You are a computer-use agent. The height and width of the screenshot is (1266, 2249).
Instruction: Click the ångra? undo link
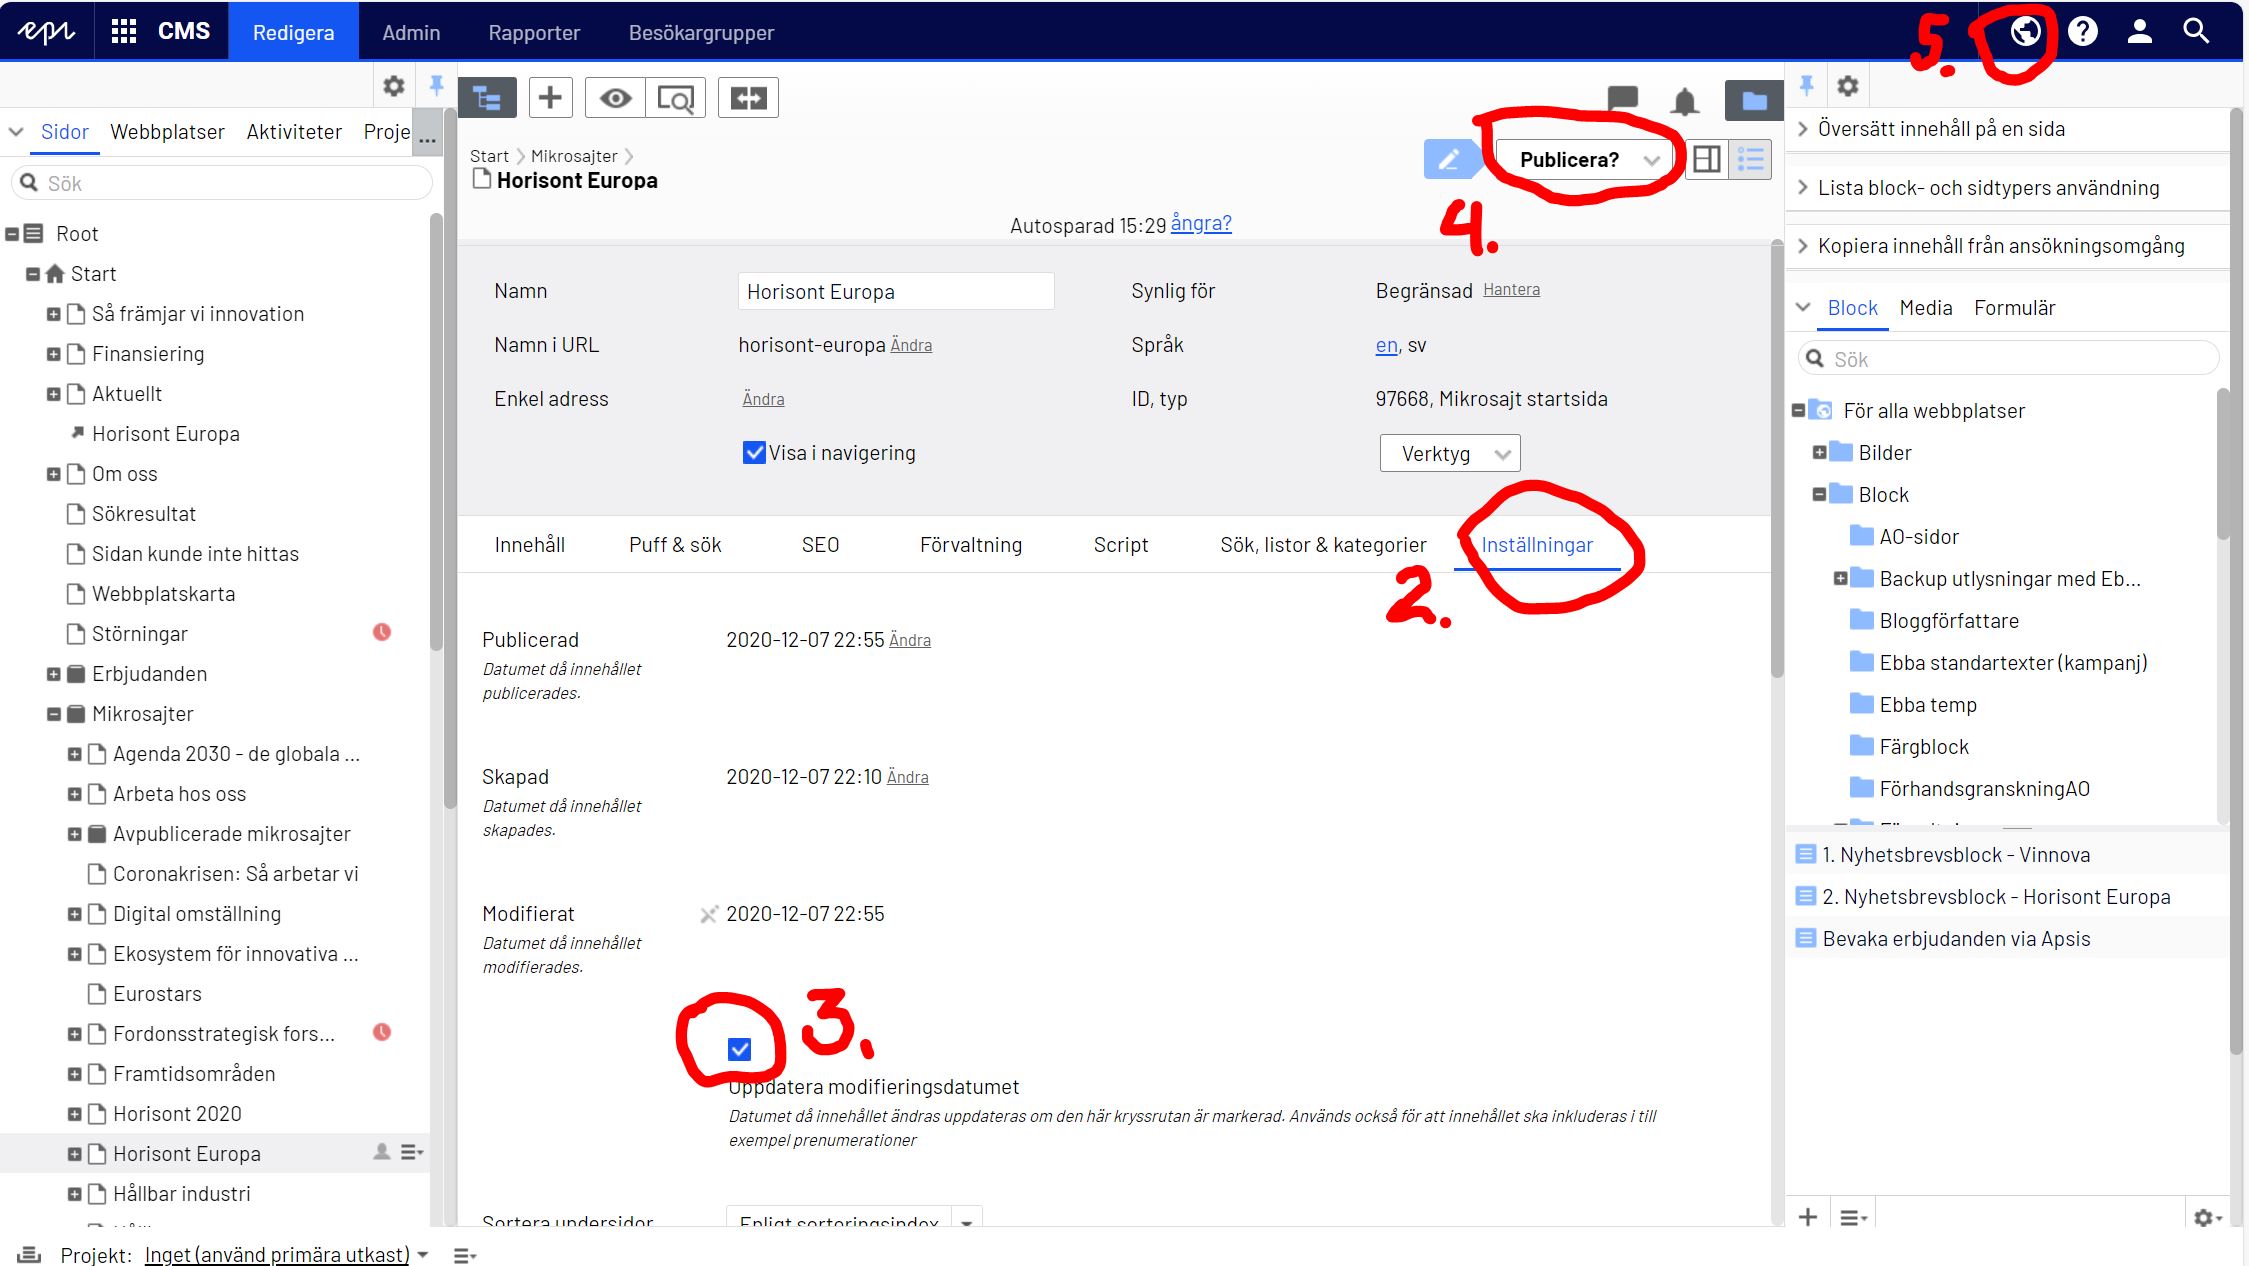(x=1201, y=223)
